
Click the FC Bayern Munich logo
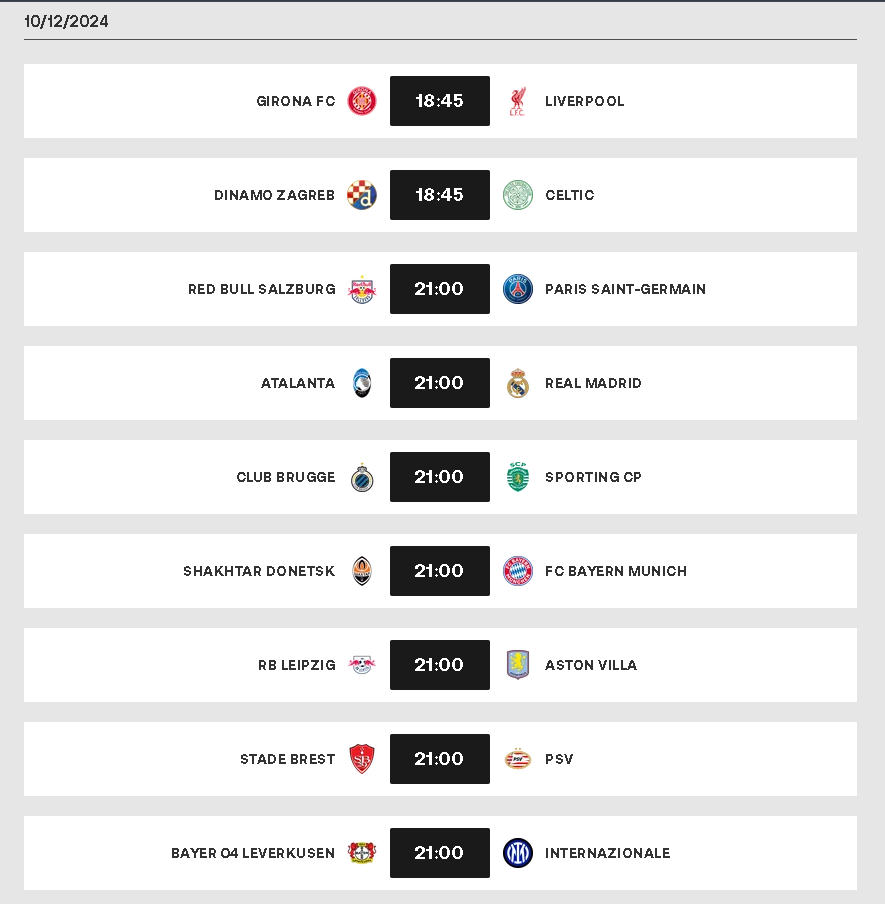pos(518,571)
